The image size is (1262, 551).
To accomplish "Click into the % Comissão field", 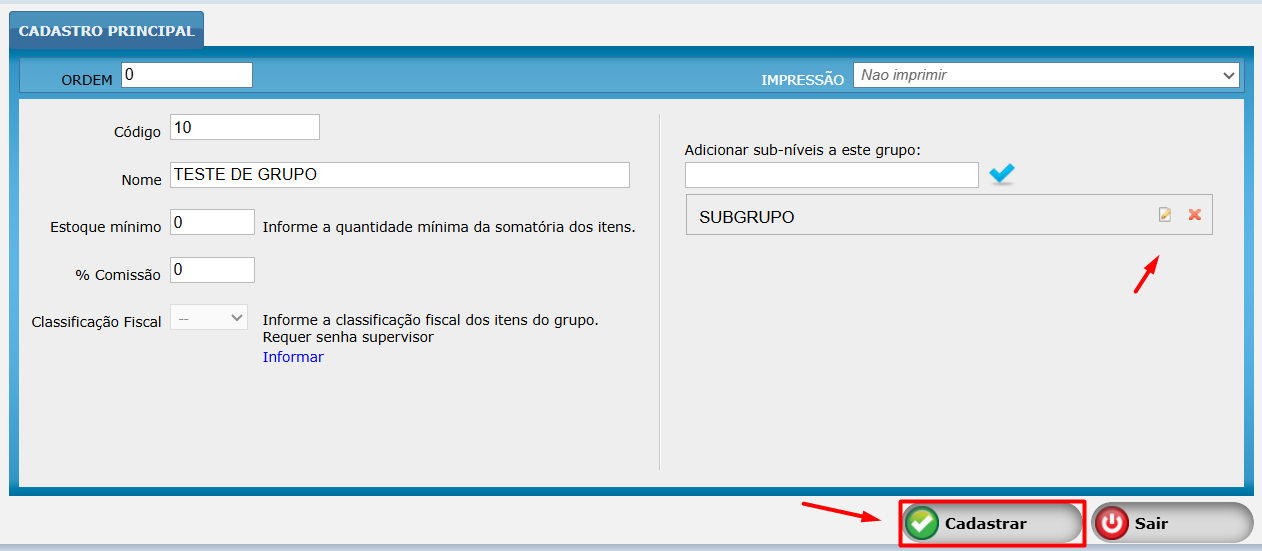I will 213,270.
